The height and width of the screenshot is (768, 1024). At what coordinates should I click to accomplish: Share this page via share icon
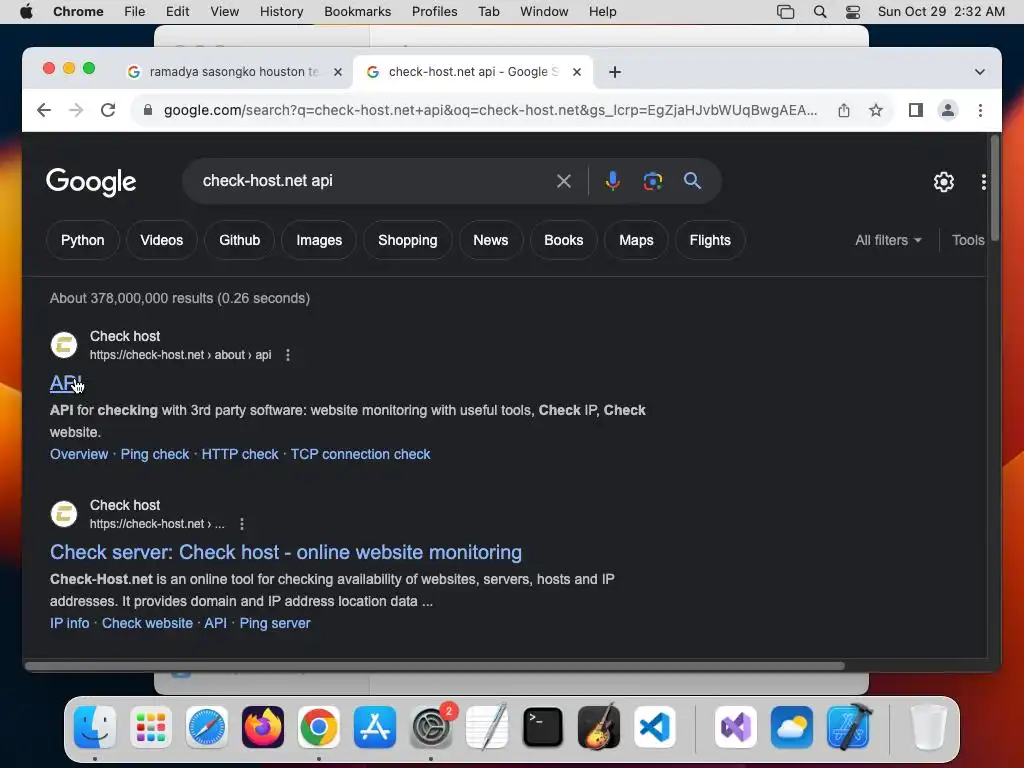coord(844,110)
